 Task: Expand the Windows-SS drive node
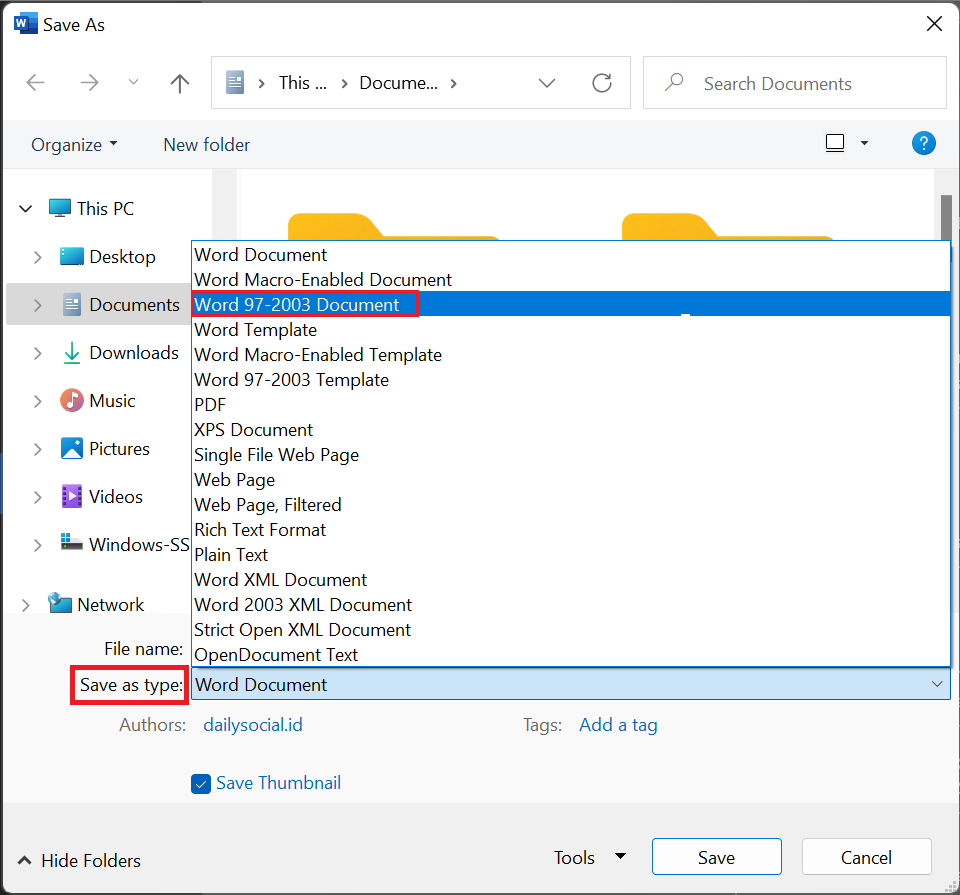37,545
